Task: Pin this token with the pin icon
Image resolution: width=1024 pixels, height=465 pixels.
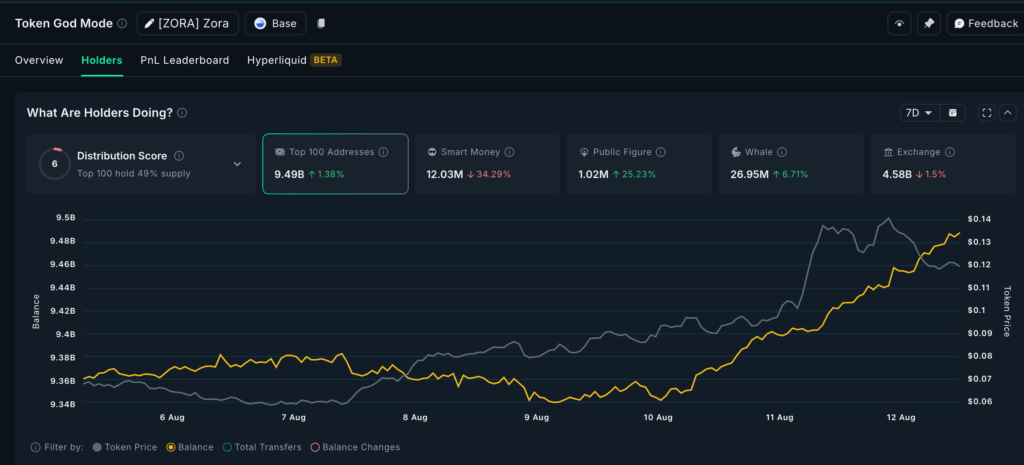Action: (929, 23)
